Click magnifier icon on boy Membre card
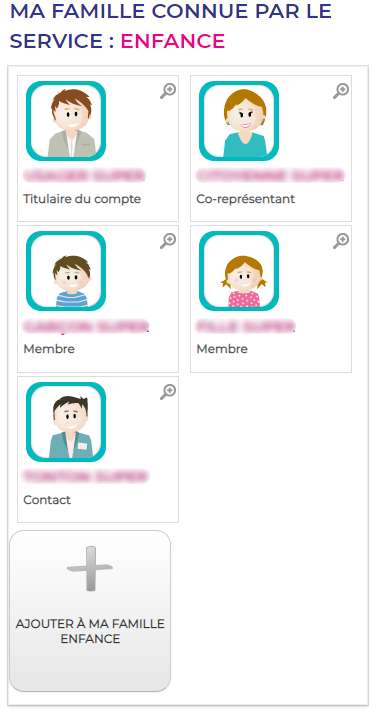 coord(168,241)
